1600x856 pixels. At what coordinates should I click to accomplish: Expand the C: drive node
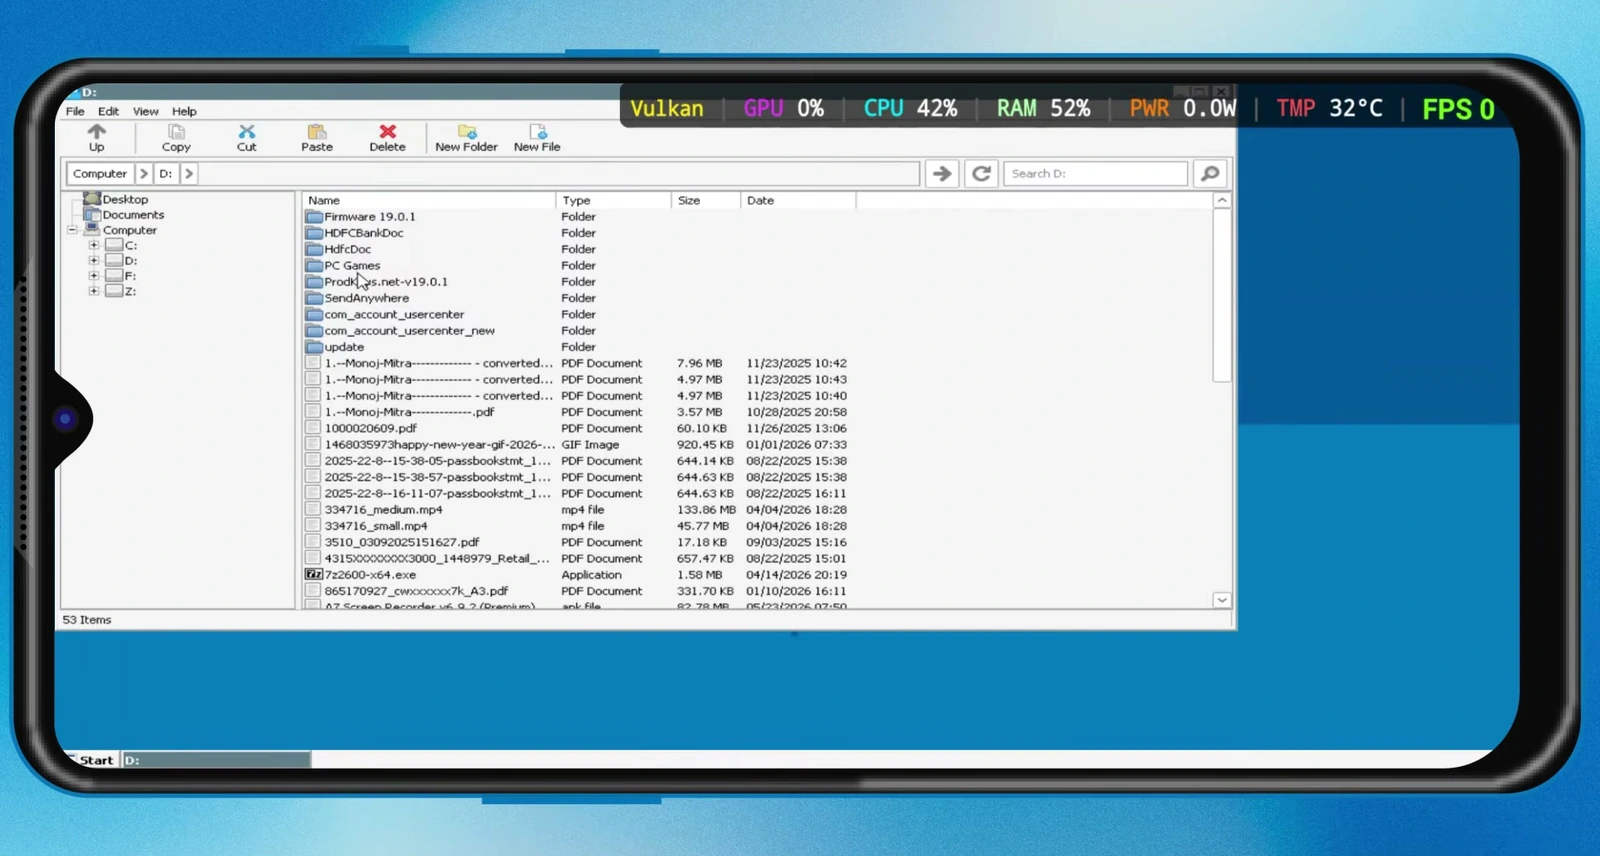coord(93,245)
